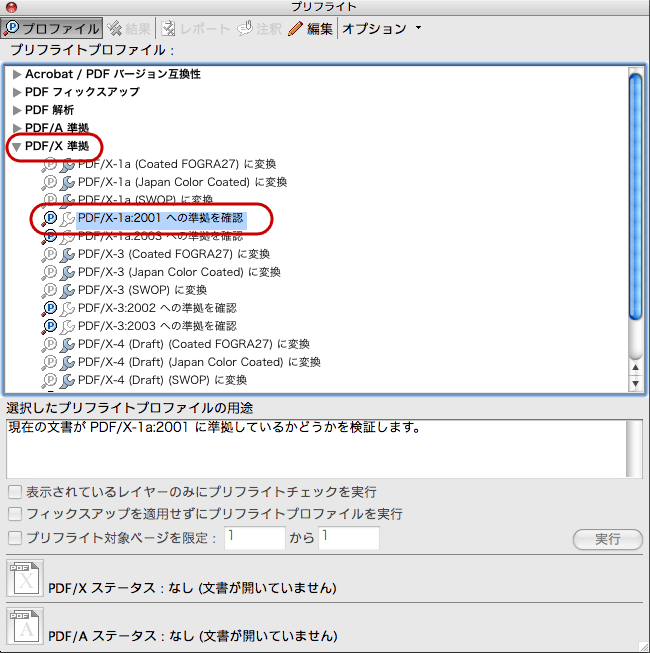This screenshot has width=650, height=653.
Task: Click wrench icon of PDF/X-4 (Draft) (SWOP) row
Action: point(67,381)
